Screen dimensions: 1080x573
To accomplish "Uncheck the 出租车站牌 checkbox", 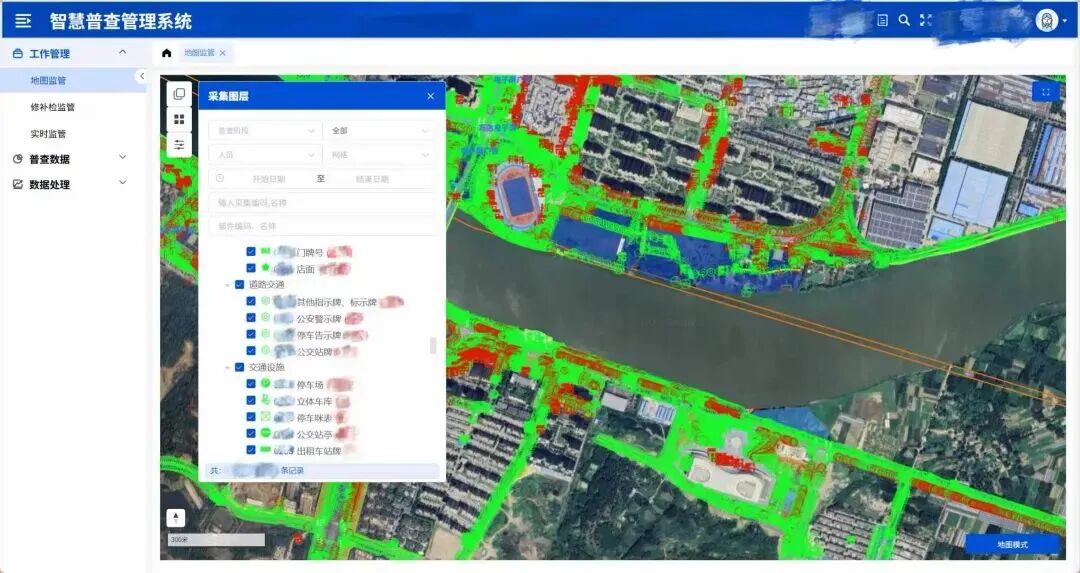I will pyautogui.click(x=251, y=450).
